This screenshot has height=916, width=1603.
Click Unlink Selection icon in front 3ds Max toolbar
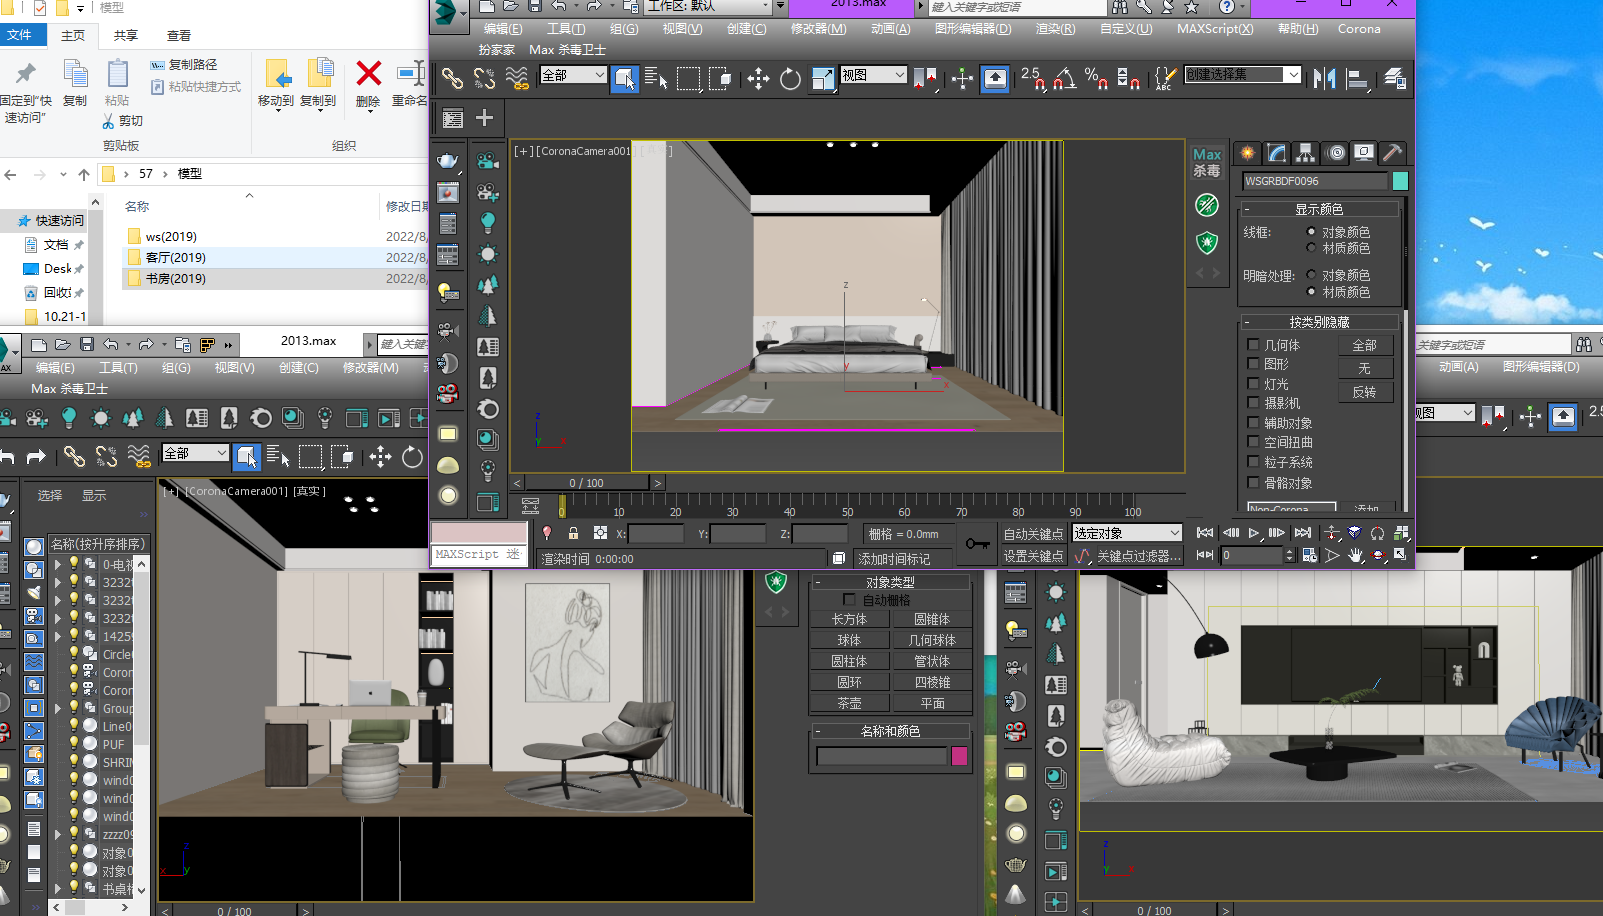(485, 78)
